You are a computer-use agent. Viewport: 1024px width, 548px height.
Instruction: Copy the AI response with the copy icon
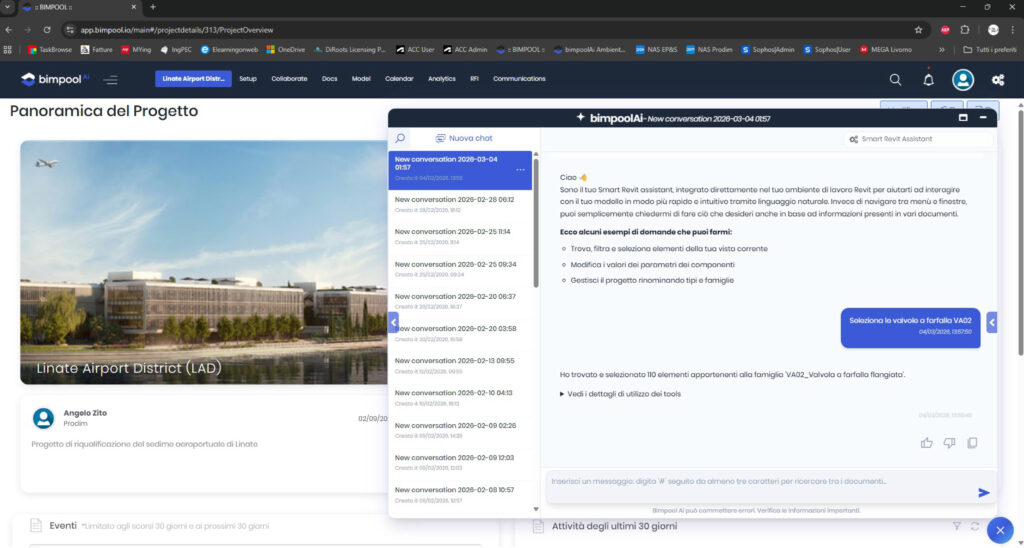coord(972,443)
